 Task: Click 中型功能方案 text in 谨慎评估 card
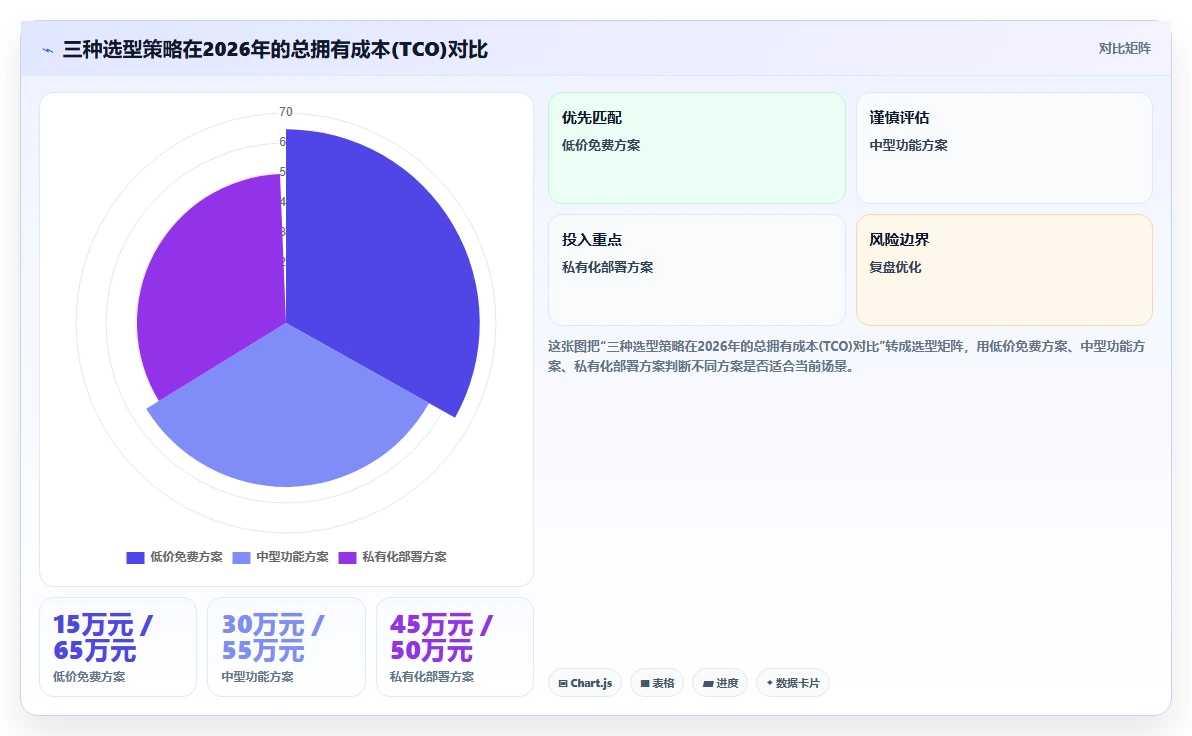[908, 145]
